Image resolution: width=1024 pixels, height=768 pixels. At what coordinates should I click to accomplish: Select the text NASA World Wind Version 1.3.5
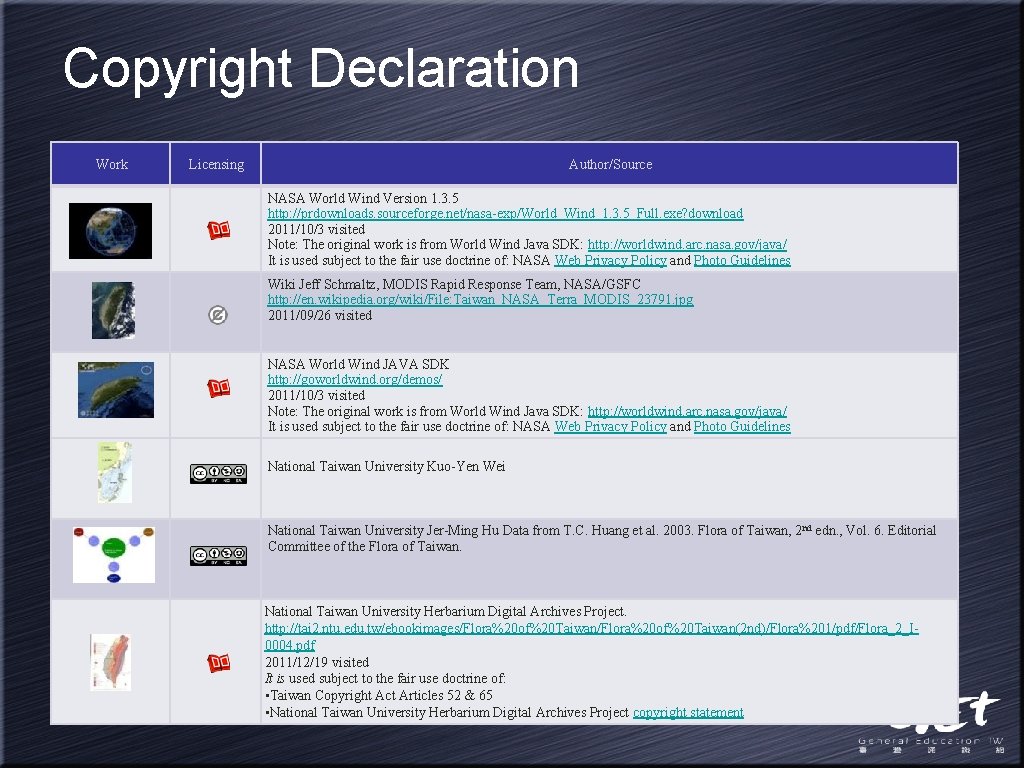[363, 198]
